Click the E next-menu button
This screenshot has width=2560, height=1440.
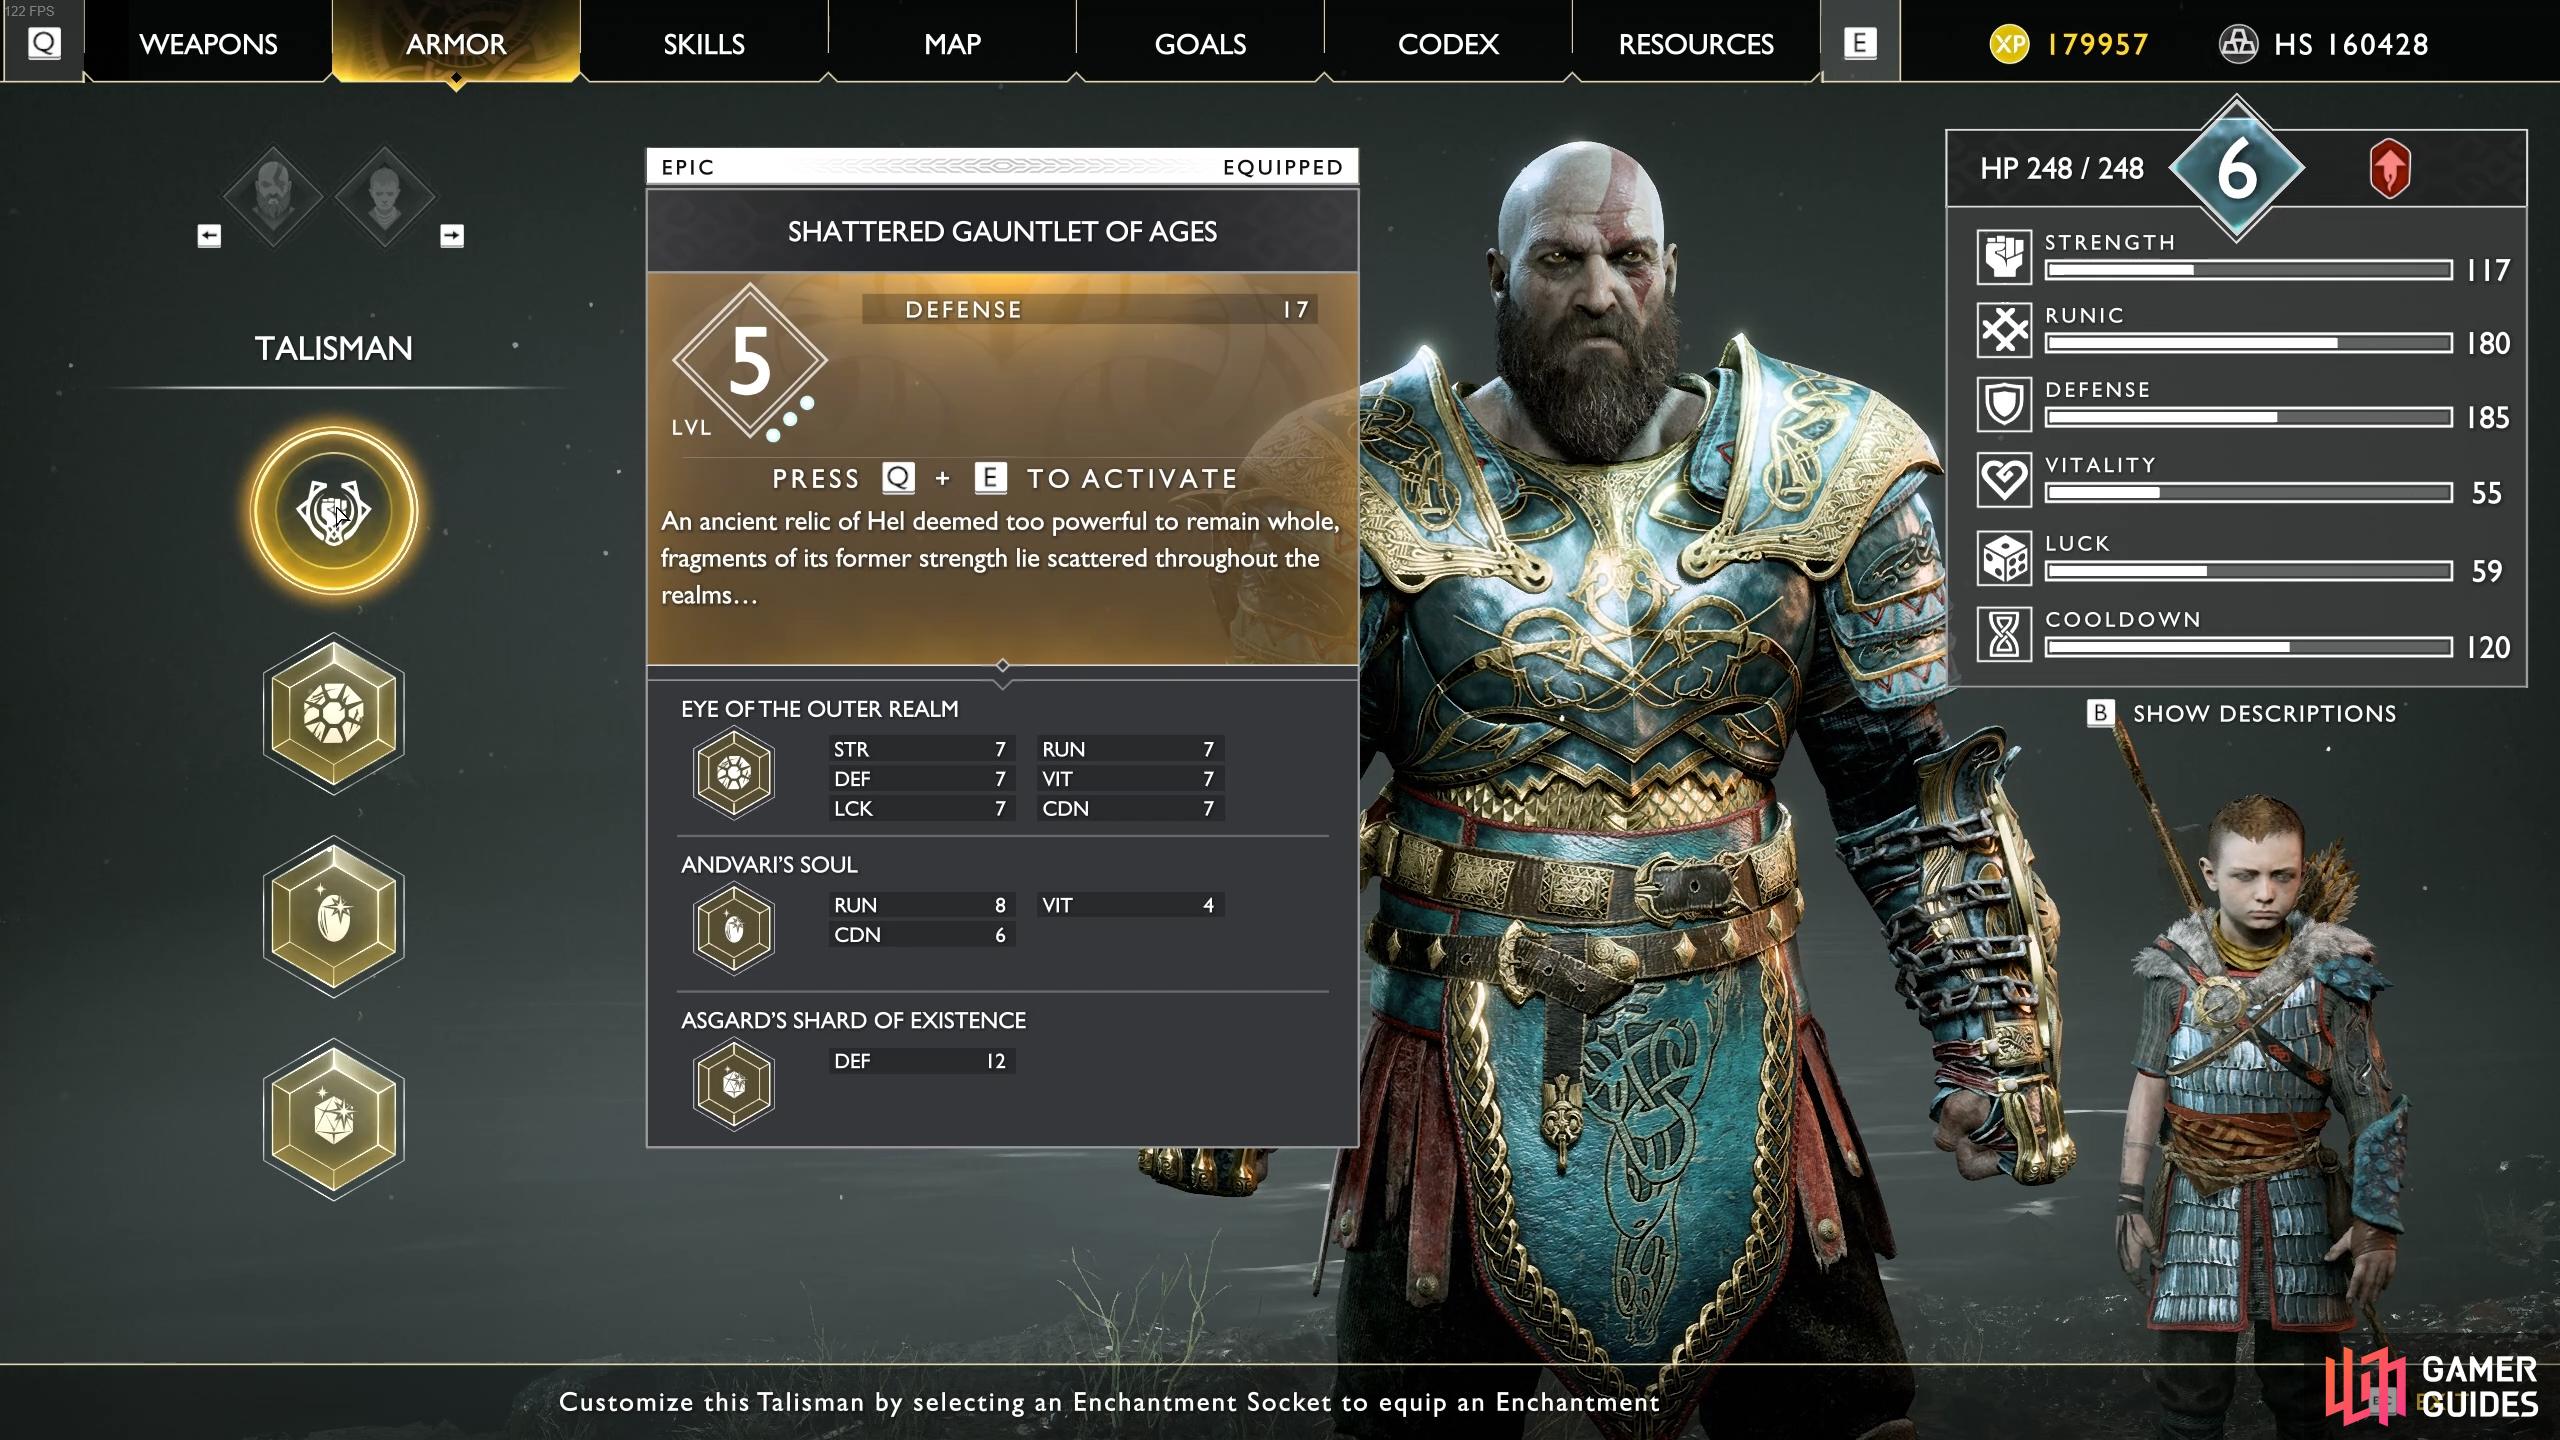[x=1860, y=43]
